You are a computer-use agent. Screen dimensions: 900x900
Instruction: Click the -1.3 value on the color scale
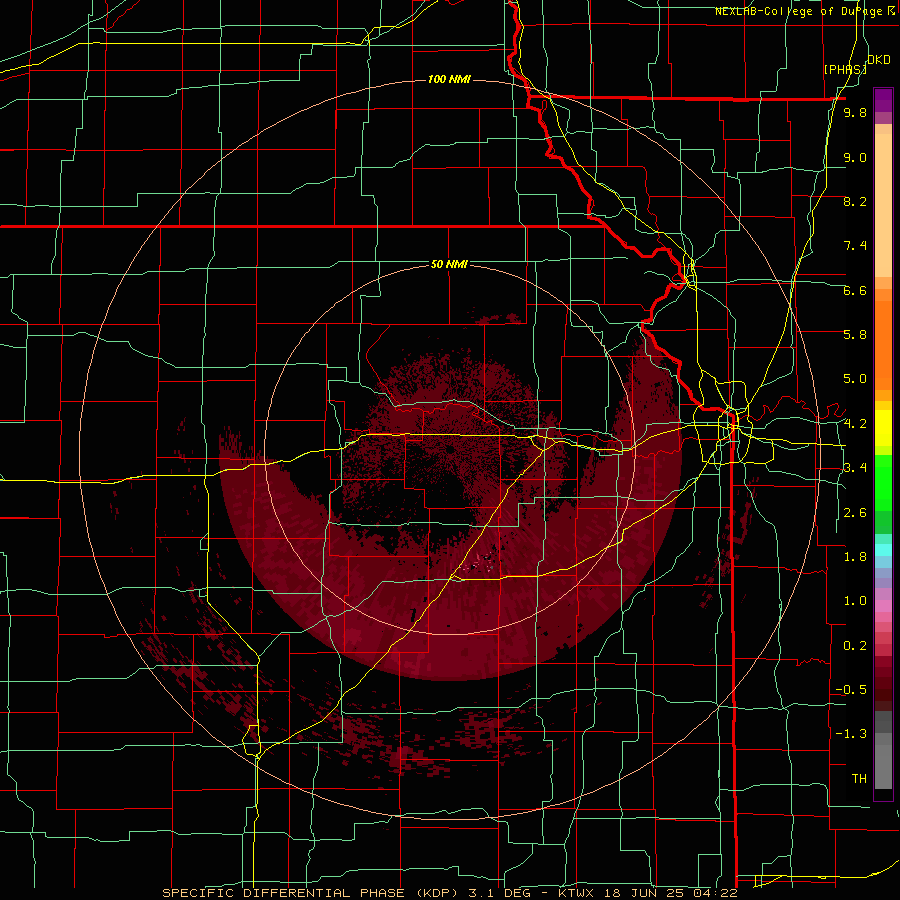[x=851, y=734]
